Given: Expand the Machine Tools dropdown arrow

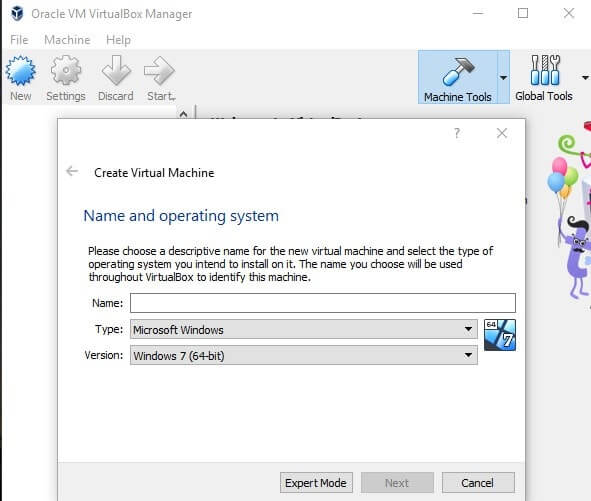Looking at the screenshot, I should [x=504, y=78].
